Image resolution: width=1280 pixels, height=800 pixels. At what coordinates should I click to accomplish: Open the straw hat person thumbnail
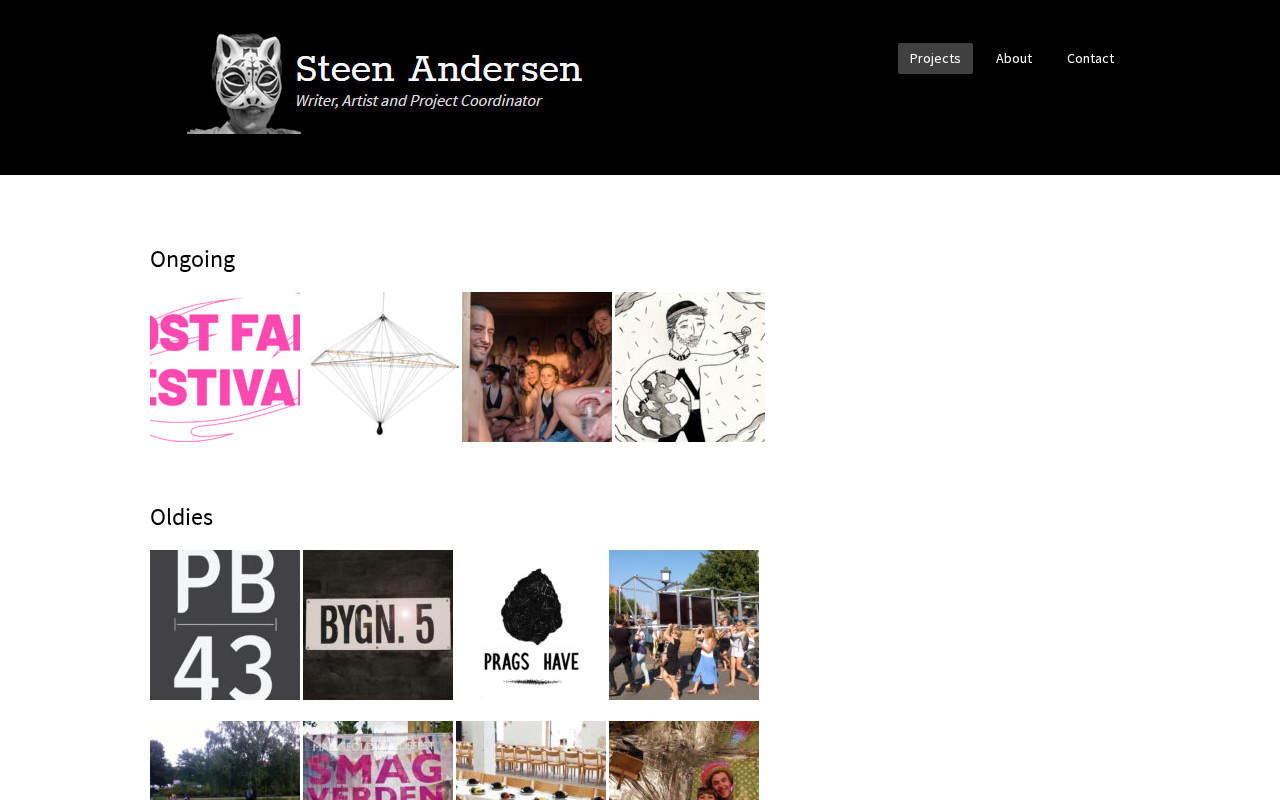[x=684, y=760]
